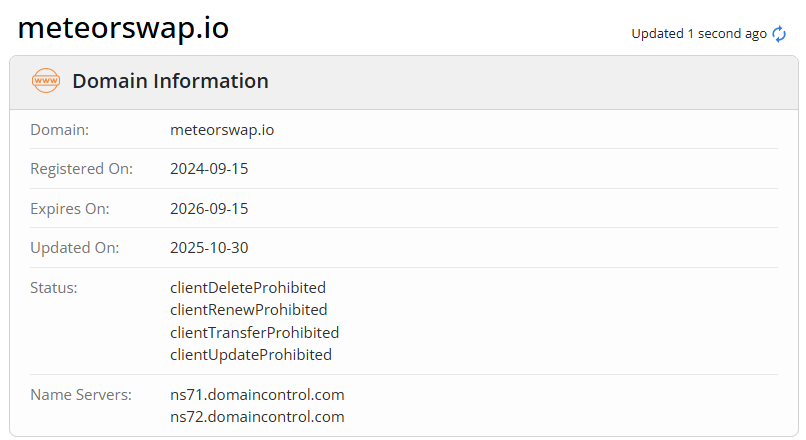Click the 'Name Servers:' label

tap(81, 395)
